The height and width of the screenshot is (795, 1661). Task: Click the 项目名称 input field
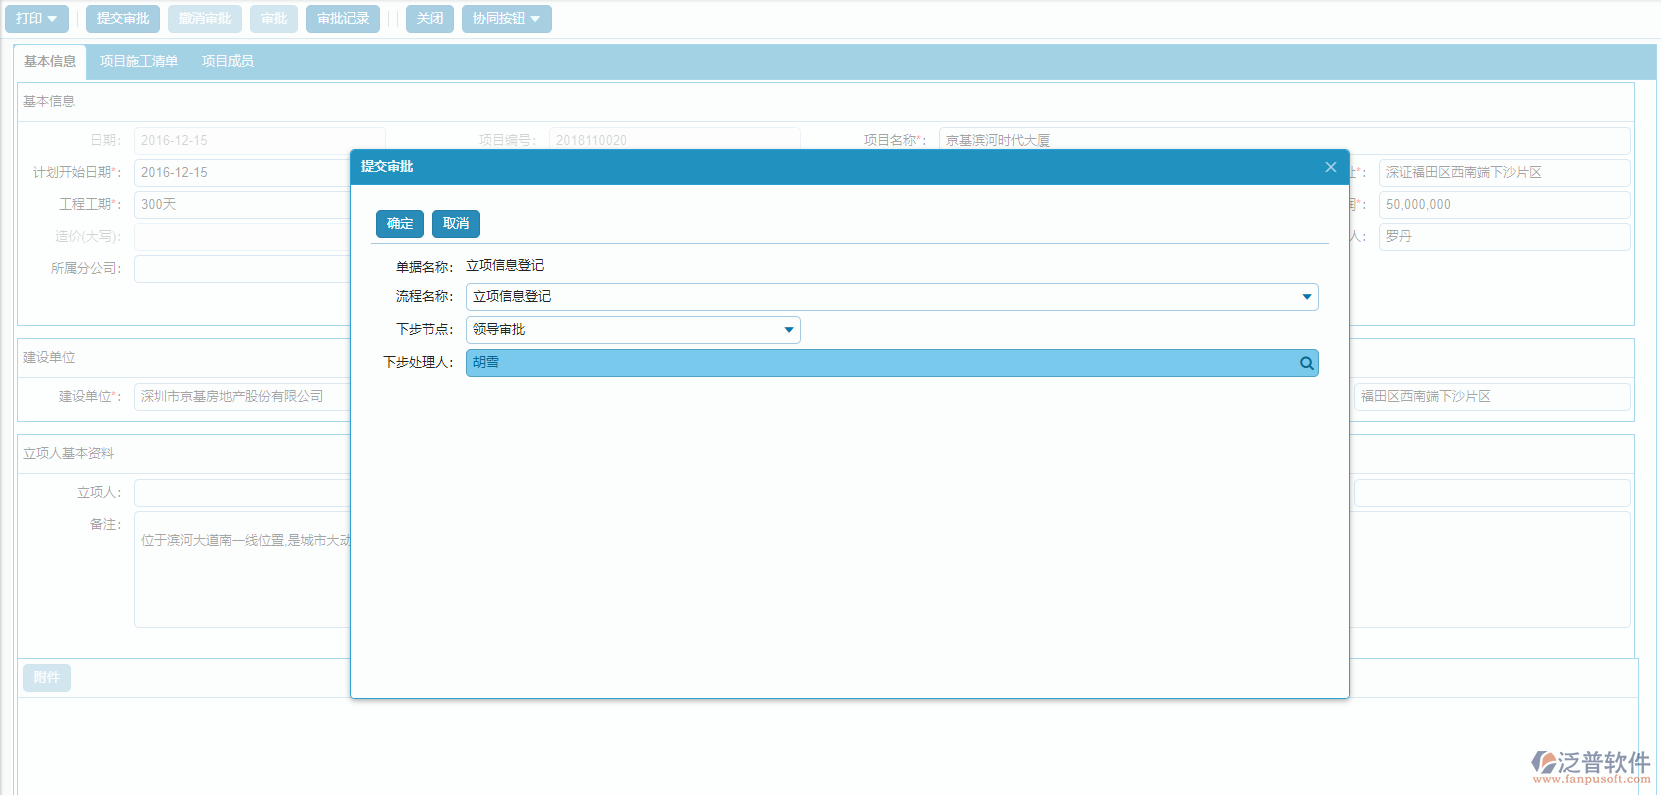click(x=1284, y=140)
